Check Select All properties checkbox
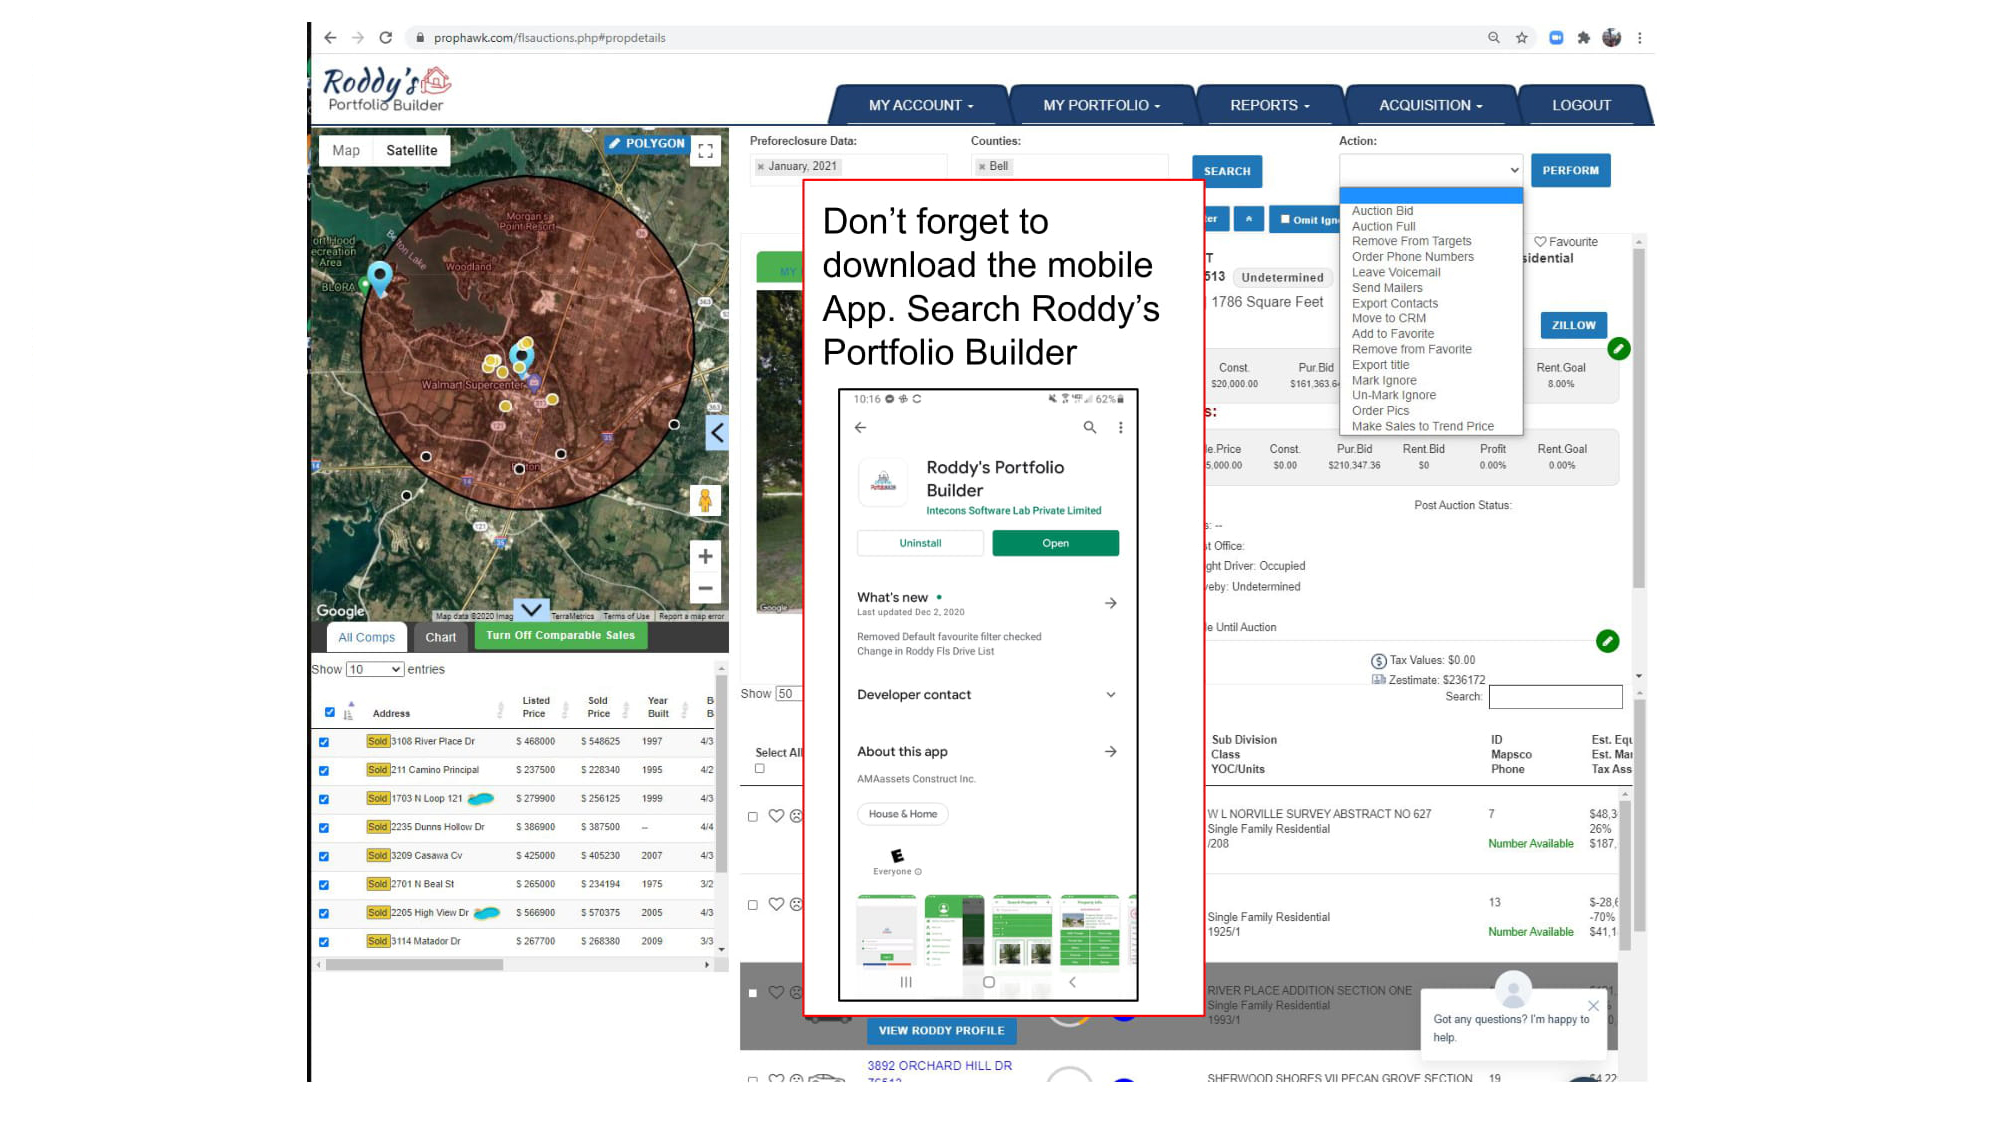The width and height of the screenshot is (2000, 1125). (x=760, y=769)
